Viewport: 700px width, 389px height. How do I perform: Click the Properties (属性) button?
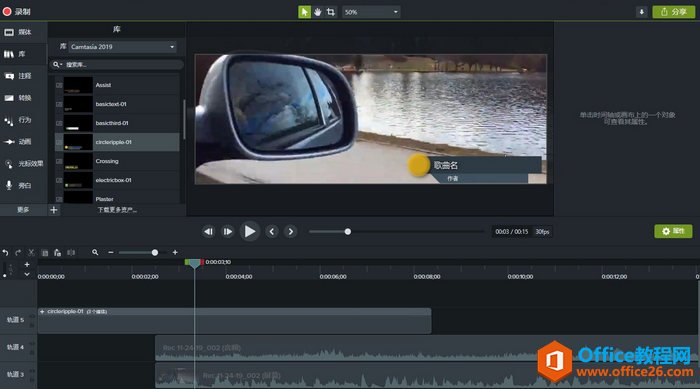[673, 231]
